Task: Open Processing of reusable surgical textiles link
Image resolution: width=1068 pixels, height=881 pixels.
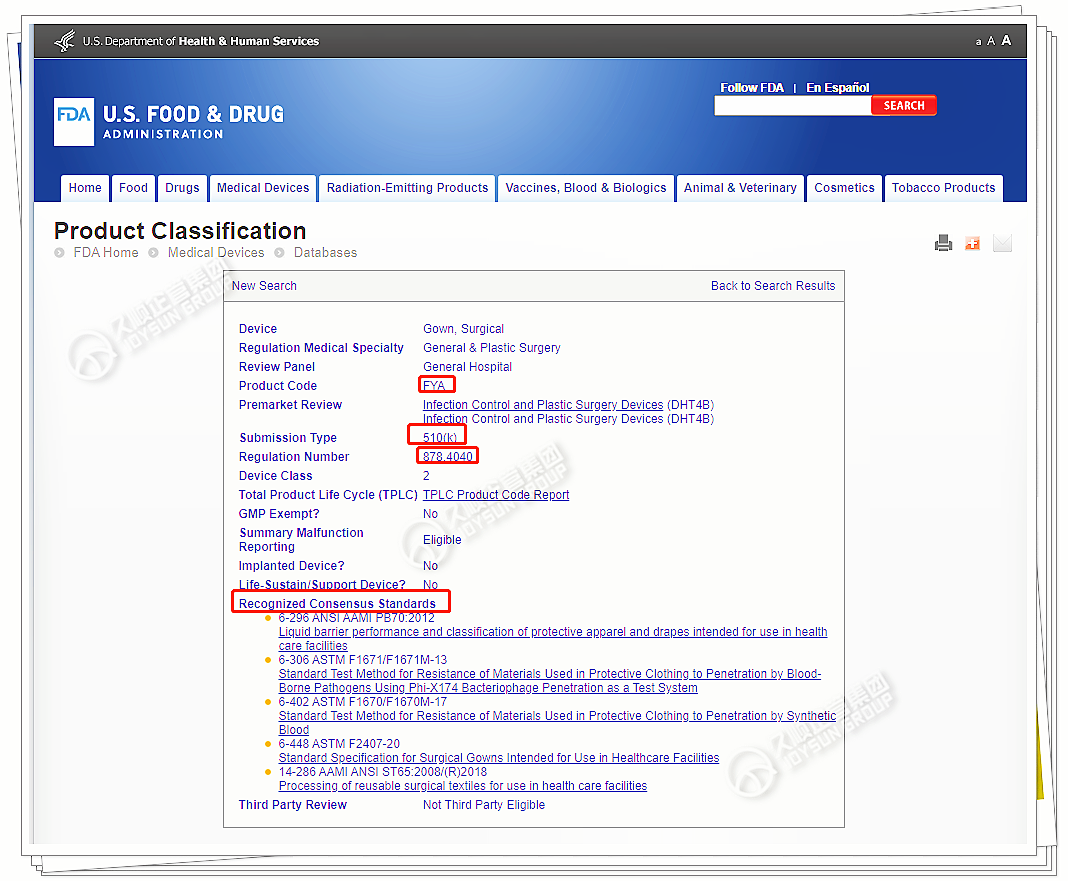Action: pyautogui.click(x=462, y=786)
